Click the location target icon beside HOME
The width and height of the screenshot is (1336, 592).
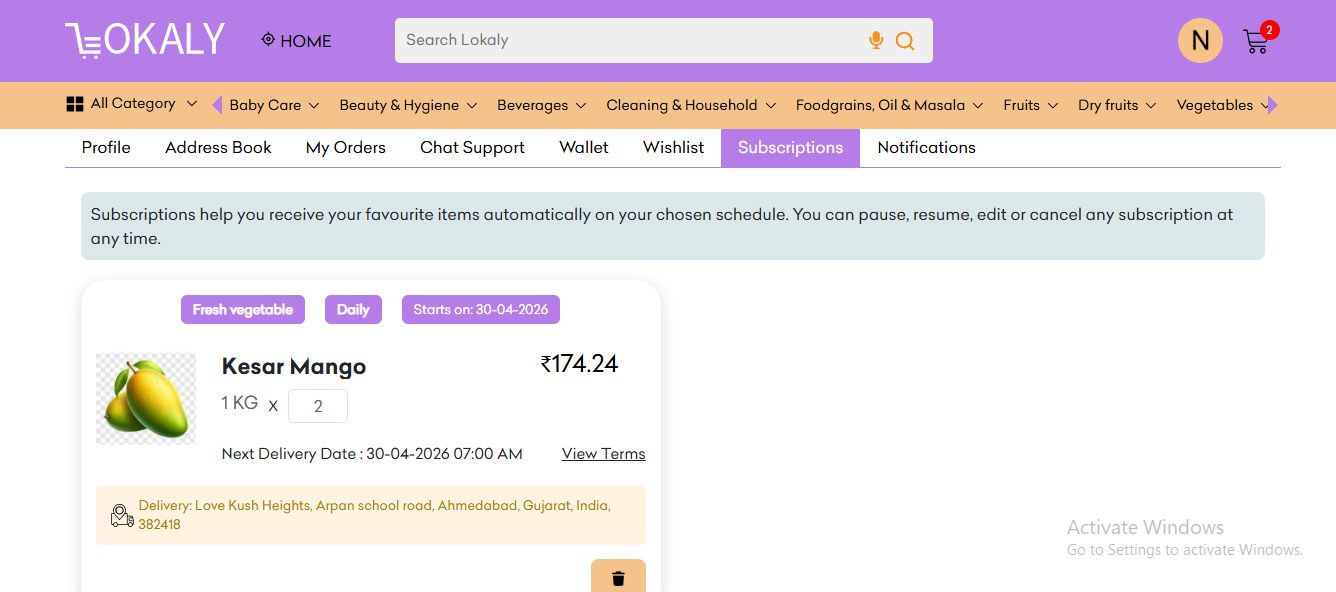(x=268, y=40)
